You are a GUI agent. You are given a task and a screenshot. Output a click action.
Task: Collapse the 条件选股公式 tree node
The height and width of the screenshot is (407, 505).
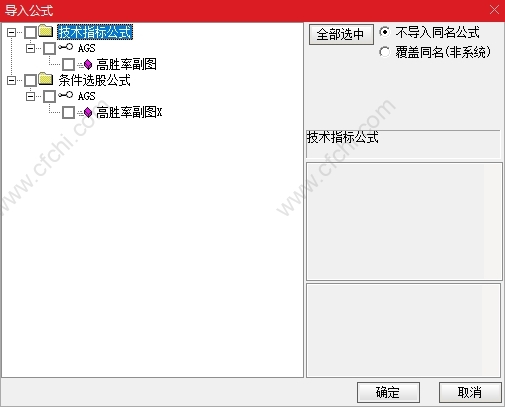11,80
